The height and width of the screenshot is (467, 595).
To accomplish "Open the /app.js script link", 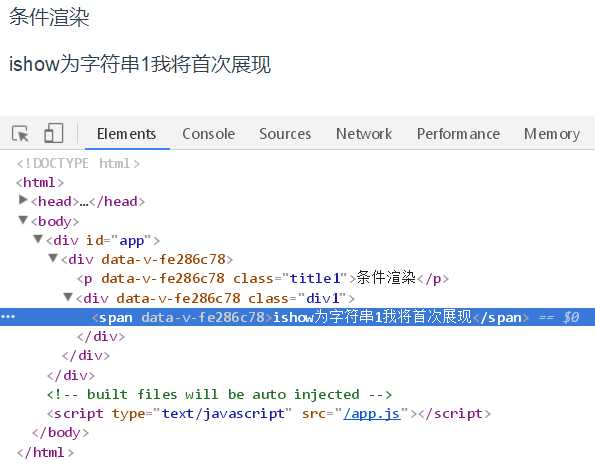I will [x=372, y=414].
